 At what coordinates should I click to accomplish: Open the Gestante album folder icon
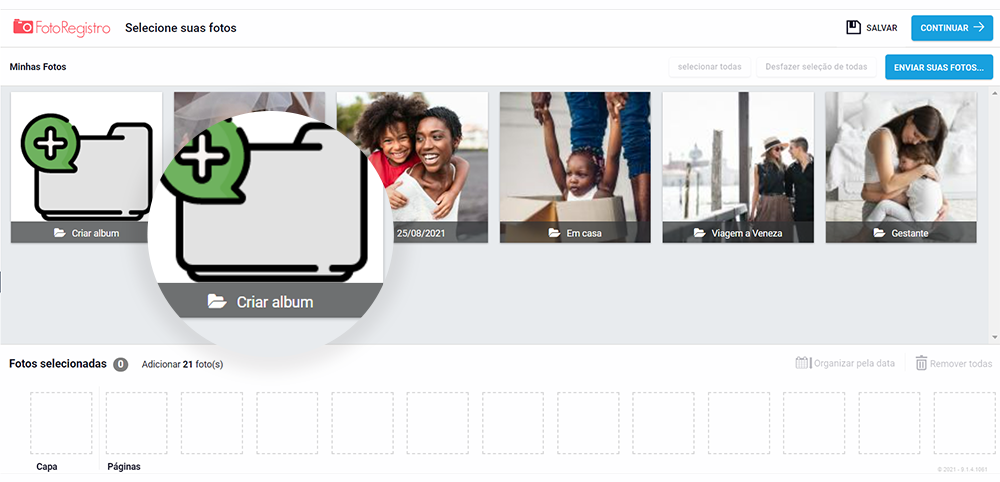point(879,233)
